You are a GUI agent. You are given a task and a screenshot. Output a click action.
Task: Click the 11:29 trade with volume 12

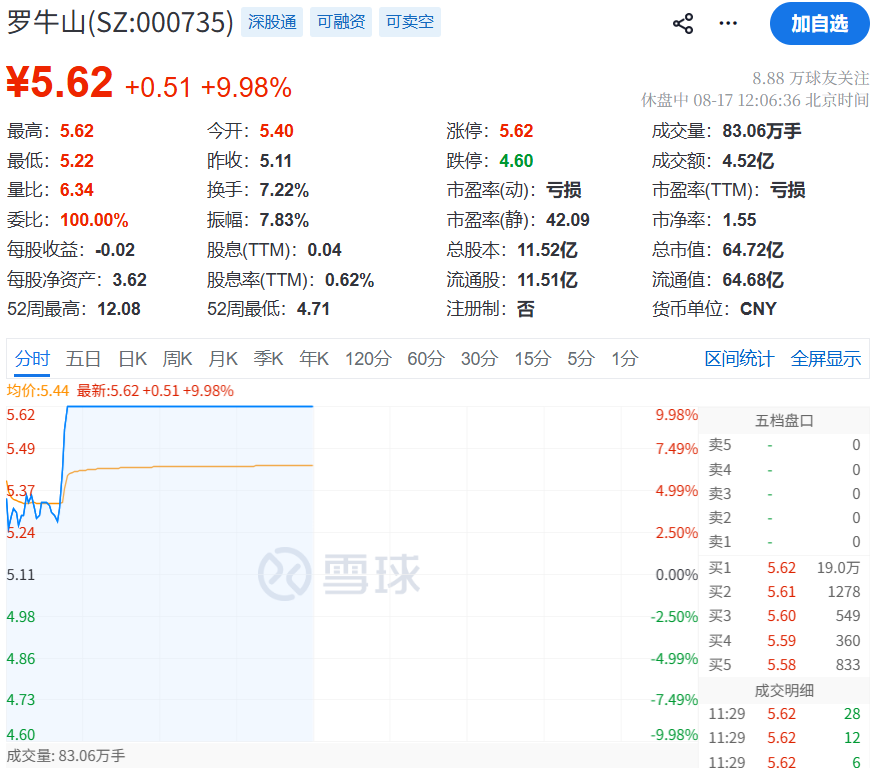pyautogui.click(x=784, y=738)
